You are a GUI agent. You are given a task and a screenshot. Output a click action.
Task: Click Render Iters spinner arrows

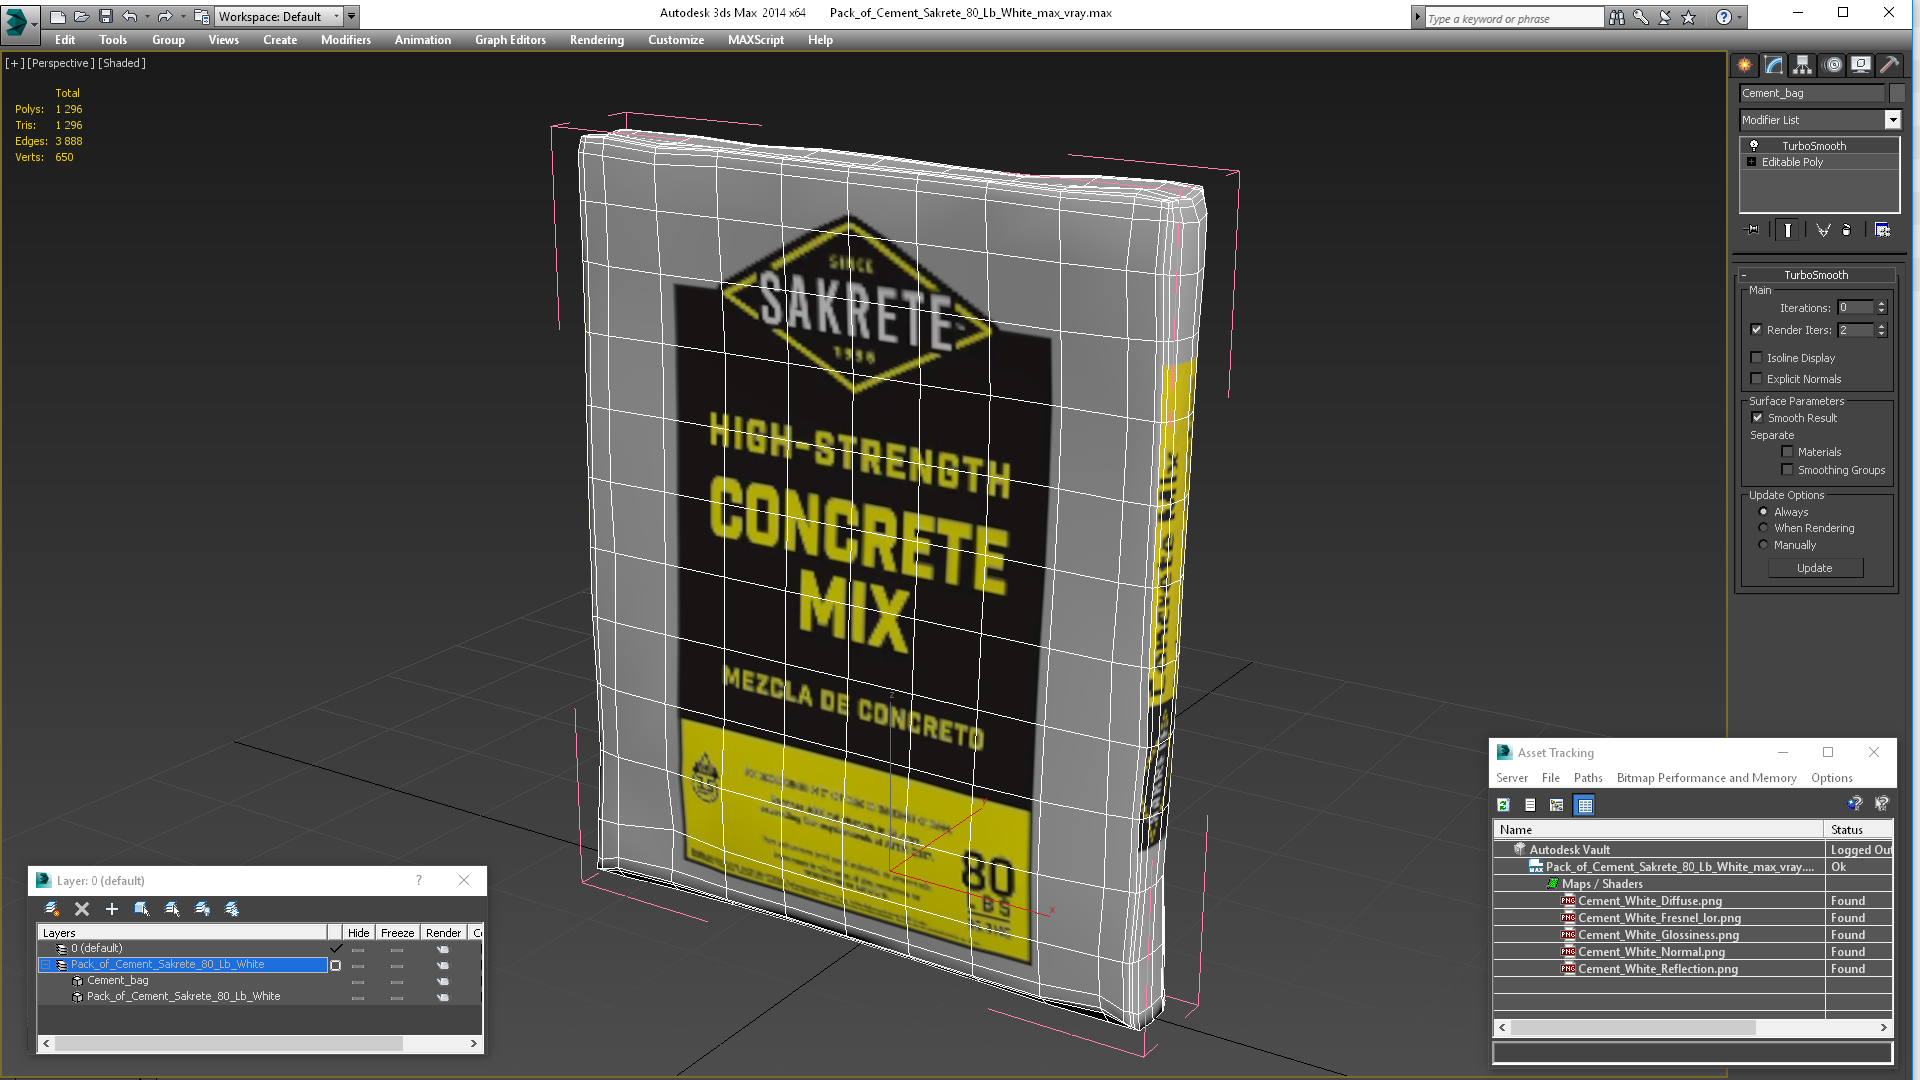pos(1881,330)
